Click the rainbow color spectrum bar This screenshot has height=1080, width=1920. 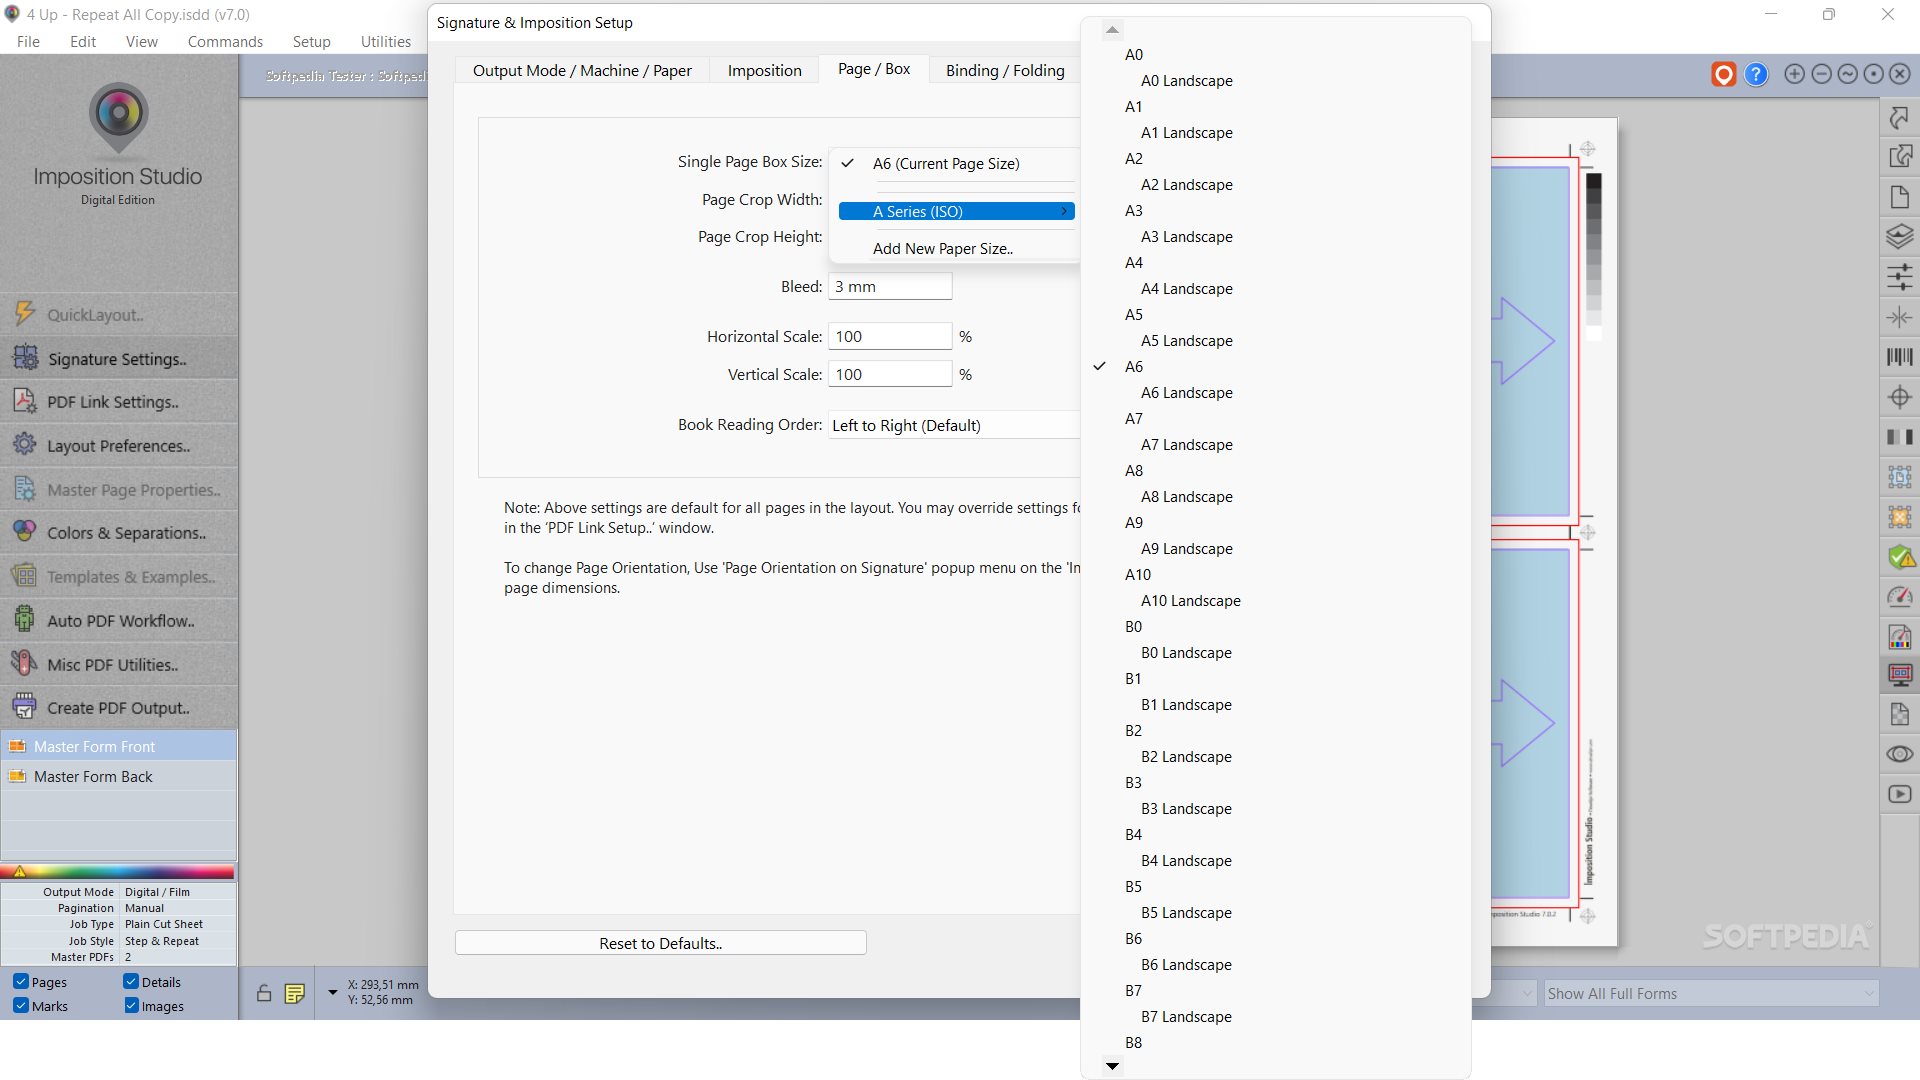119,871
